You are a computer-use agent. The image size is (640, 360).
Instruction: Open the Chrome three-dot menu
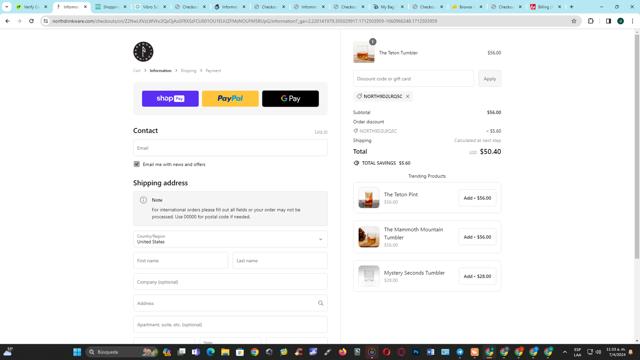[x=632, y=21]
